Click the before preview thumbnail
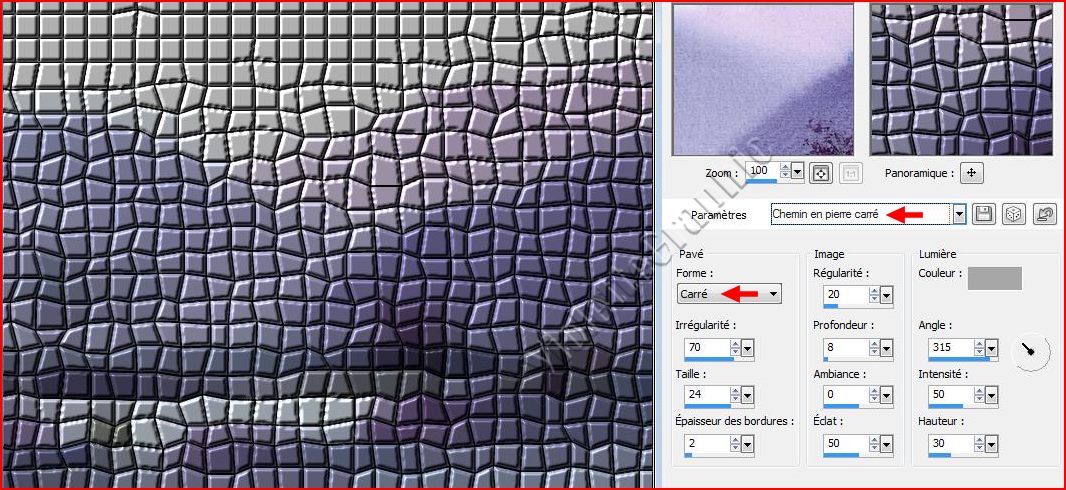This screenshot has height=490, width=1066. click(763, 79)
